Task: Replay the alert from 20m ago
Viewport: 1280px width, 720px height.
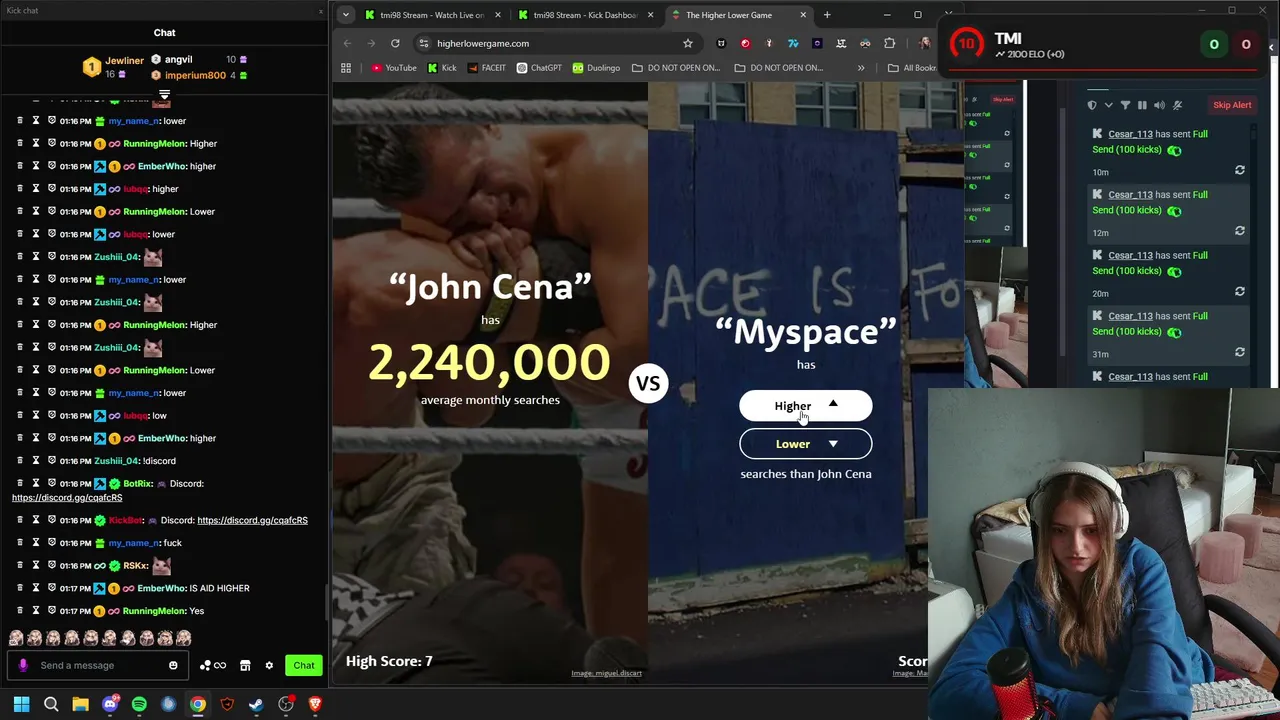Action: pos(1240,292)
